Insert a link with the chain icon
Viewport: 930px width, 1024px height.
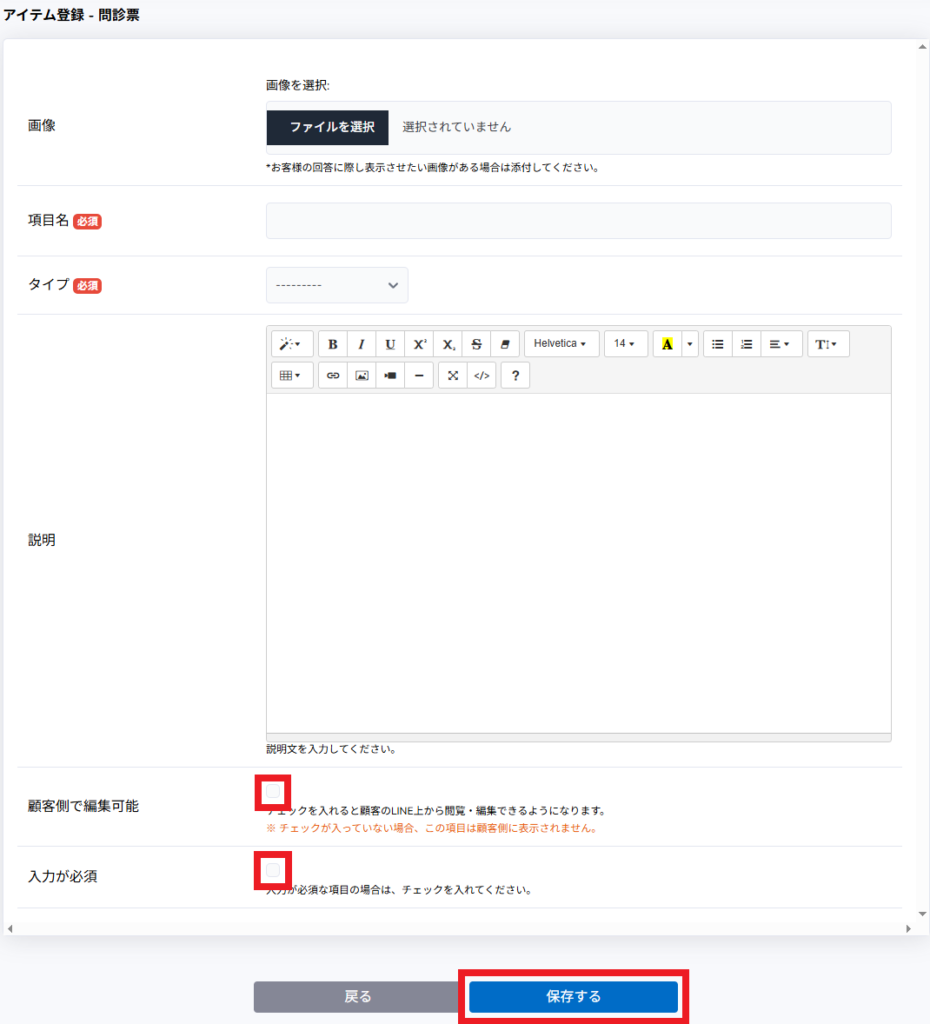[x=333, y=375]
